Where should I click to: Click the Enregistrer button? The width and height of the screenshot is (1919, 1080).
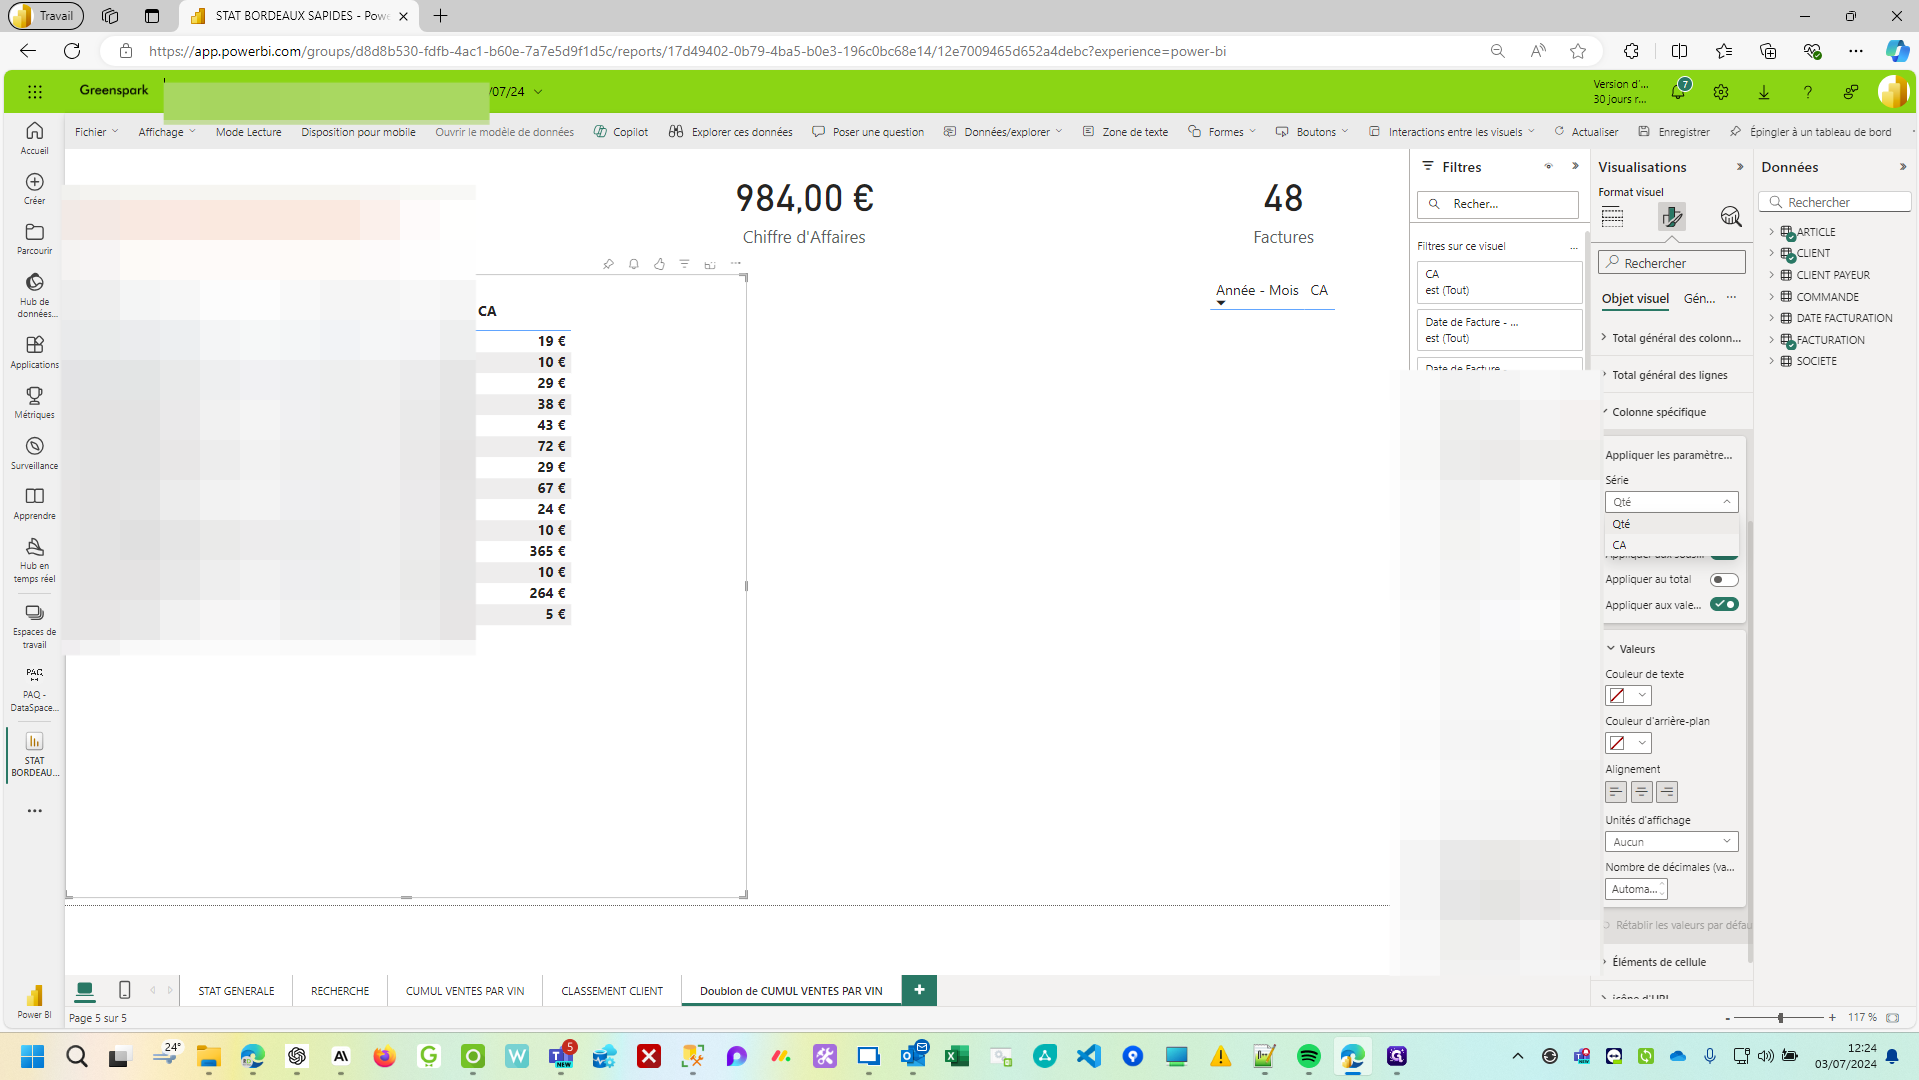coord(1674,132)
